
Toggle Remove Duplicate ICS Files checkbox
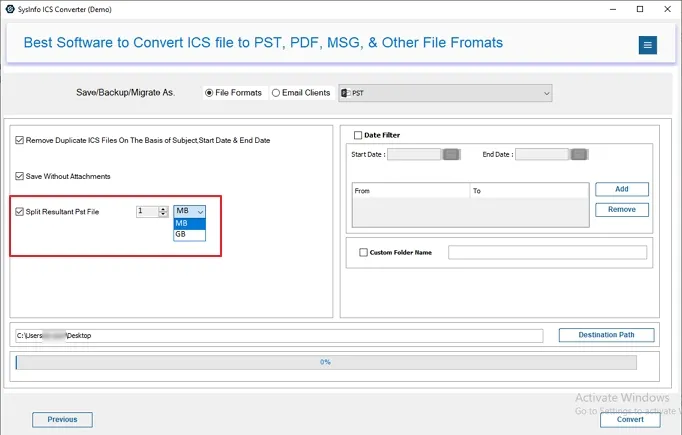[x=19, y=140]
